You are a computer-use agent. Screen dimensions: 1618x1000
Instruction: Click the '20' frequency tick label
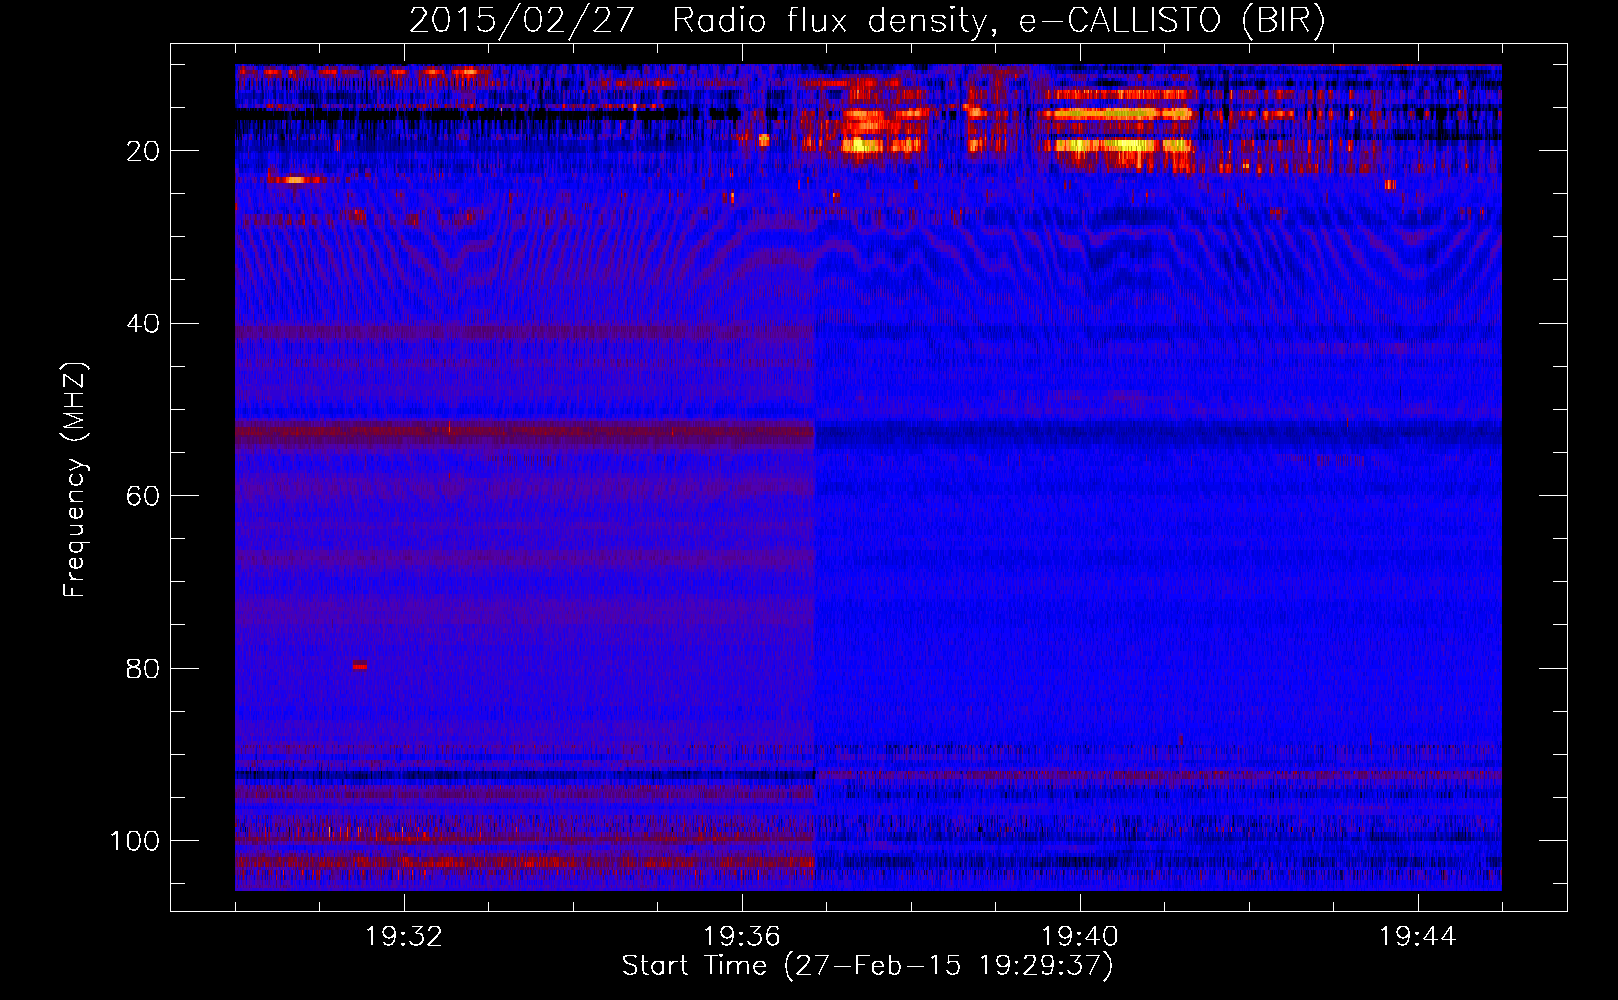[x=143, y=151]
